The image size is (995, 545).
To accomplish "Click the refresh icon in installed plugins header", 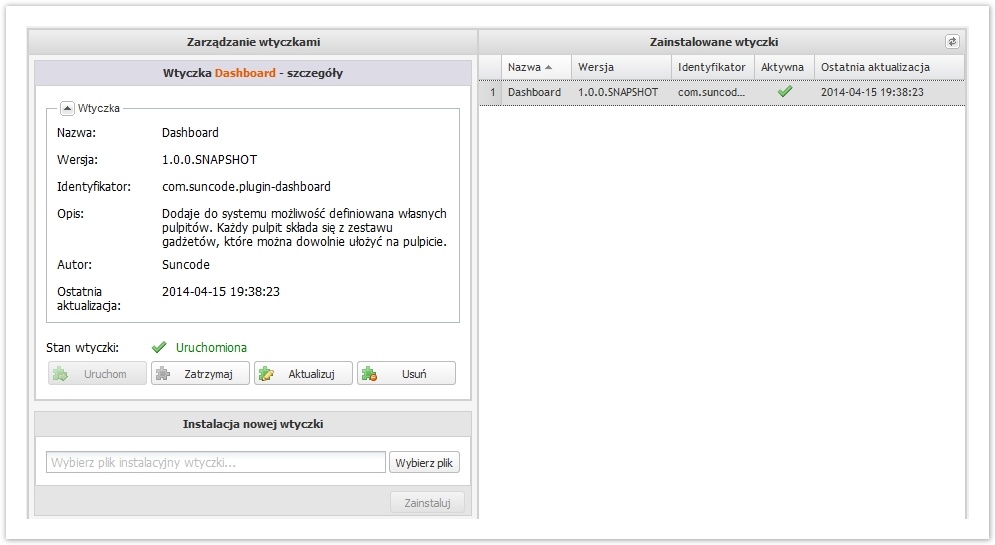I will [x=952, y=42].
